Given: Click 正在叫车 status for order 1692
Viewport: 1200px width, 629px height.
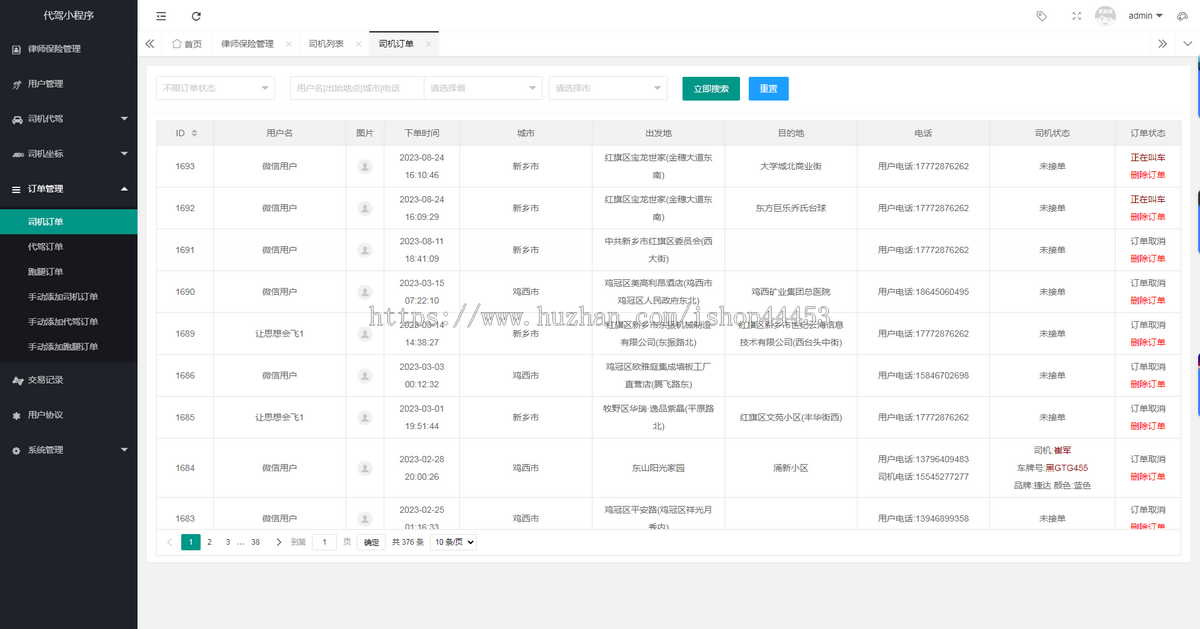Looking at the screenshot, I should [1148, 199].
